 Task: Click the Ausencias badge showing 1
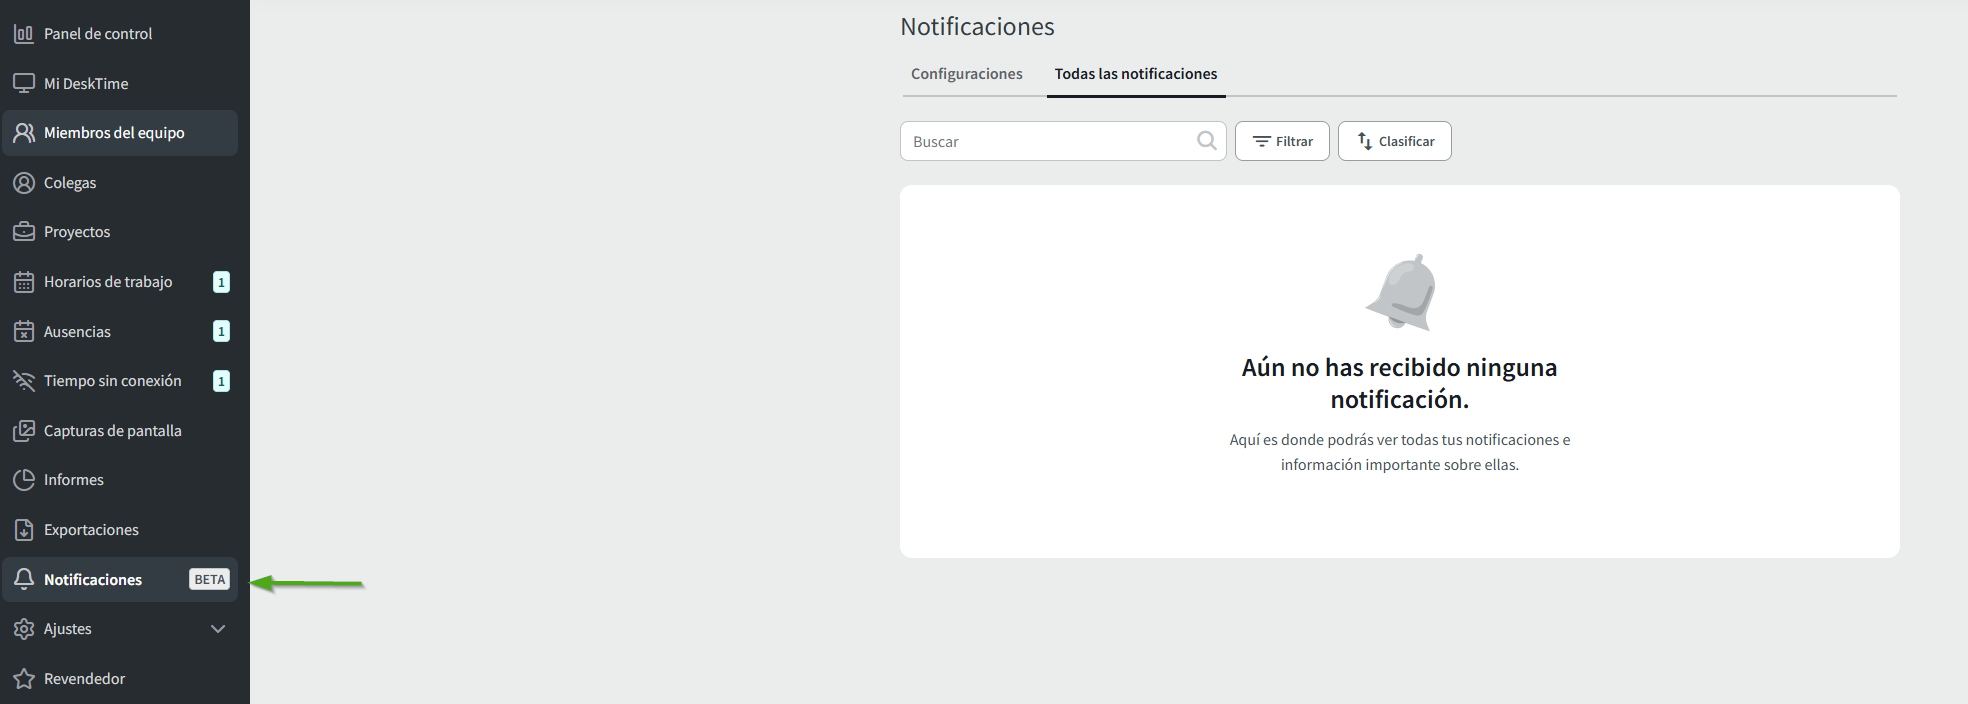pyautogui.click(x=221, y=331)
